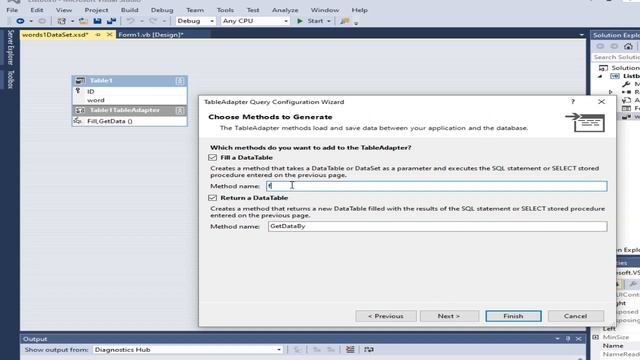Image resolution: width=640 pixels, height=360 pixels.
Task: Click Solution Explorer Forward icon
Action: coord(614,46)
